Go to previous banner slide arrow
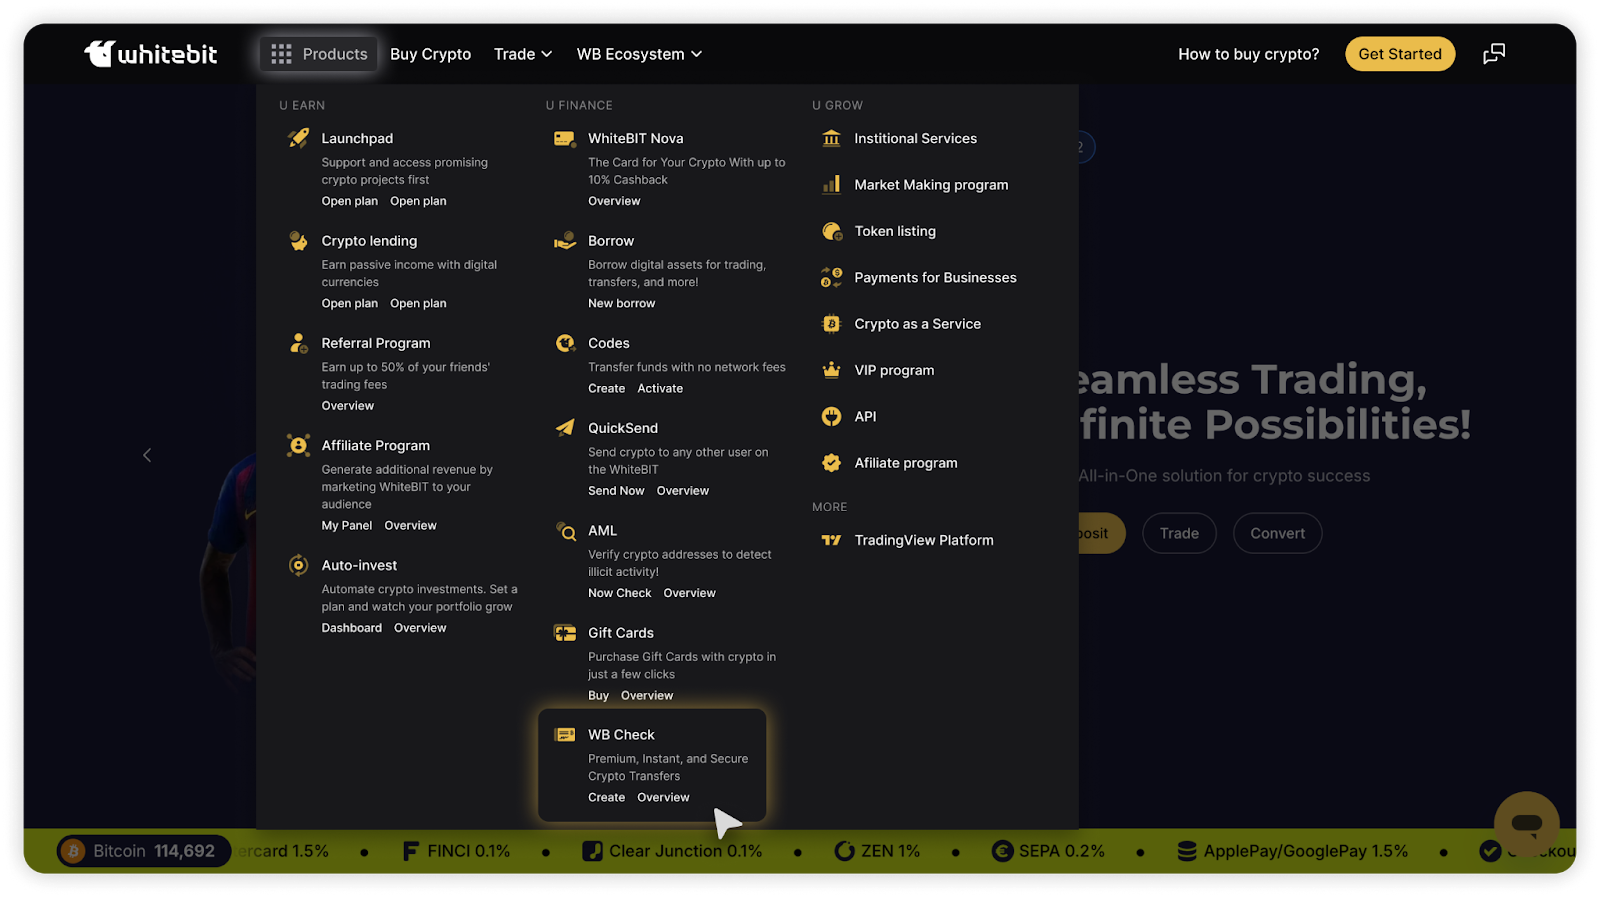 coord(147,455)
